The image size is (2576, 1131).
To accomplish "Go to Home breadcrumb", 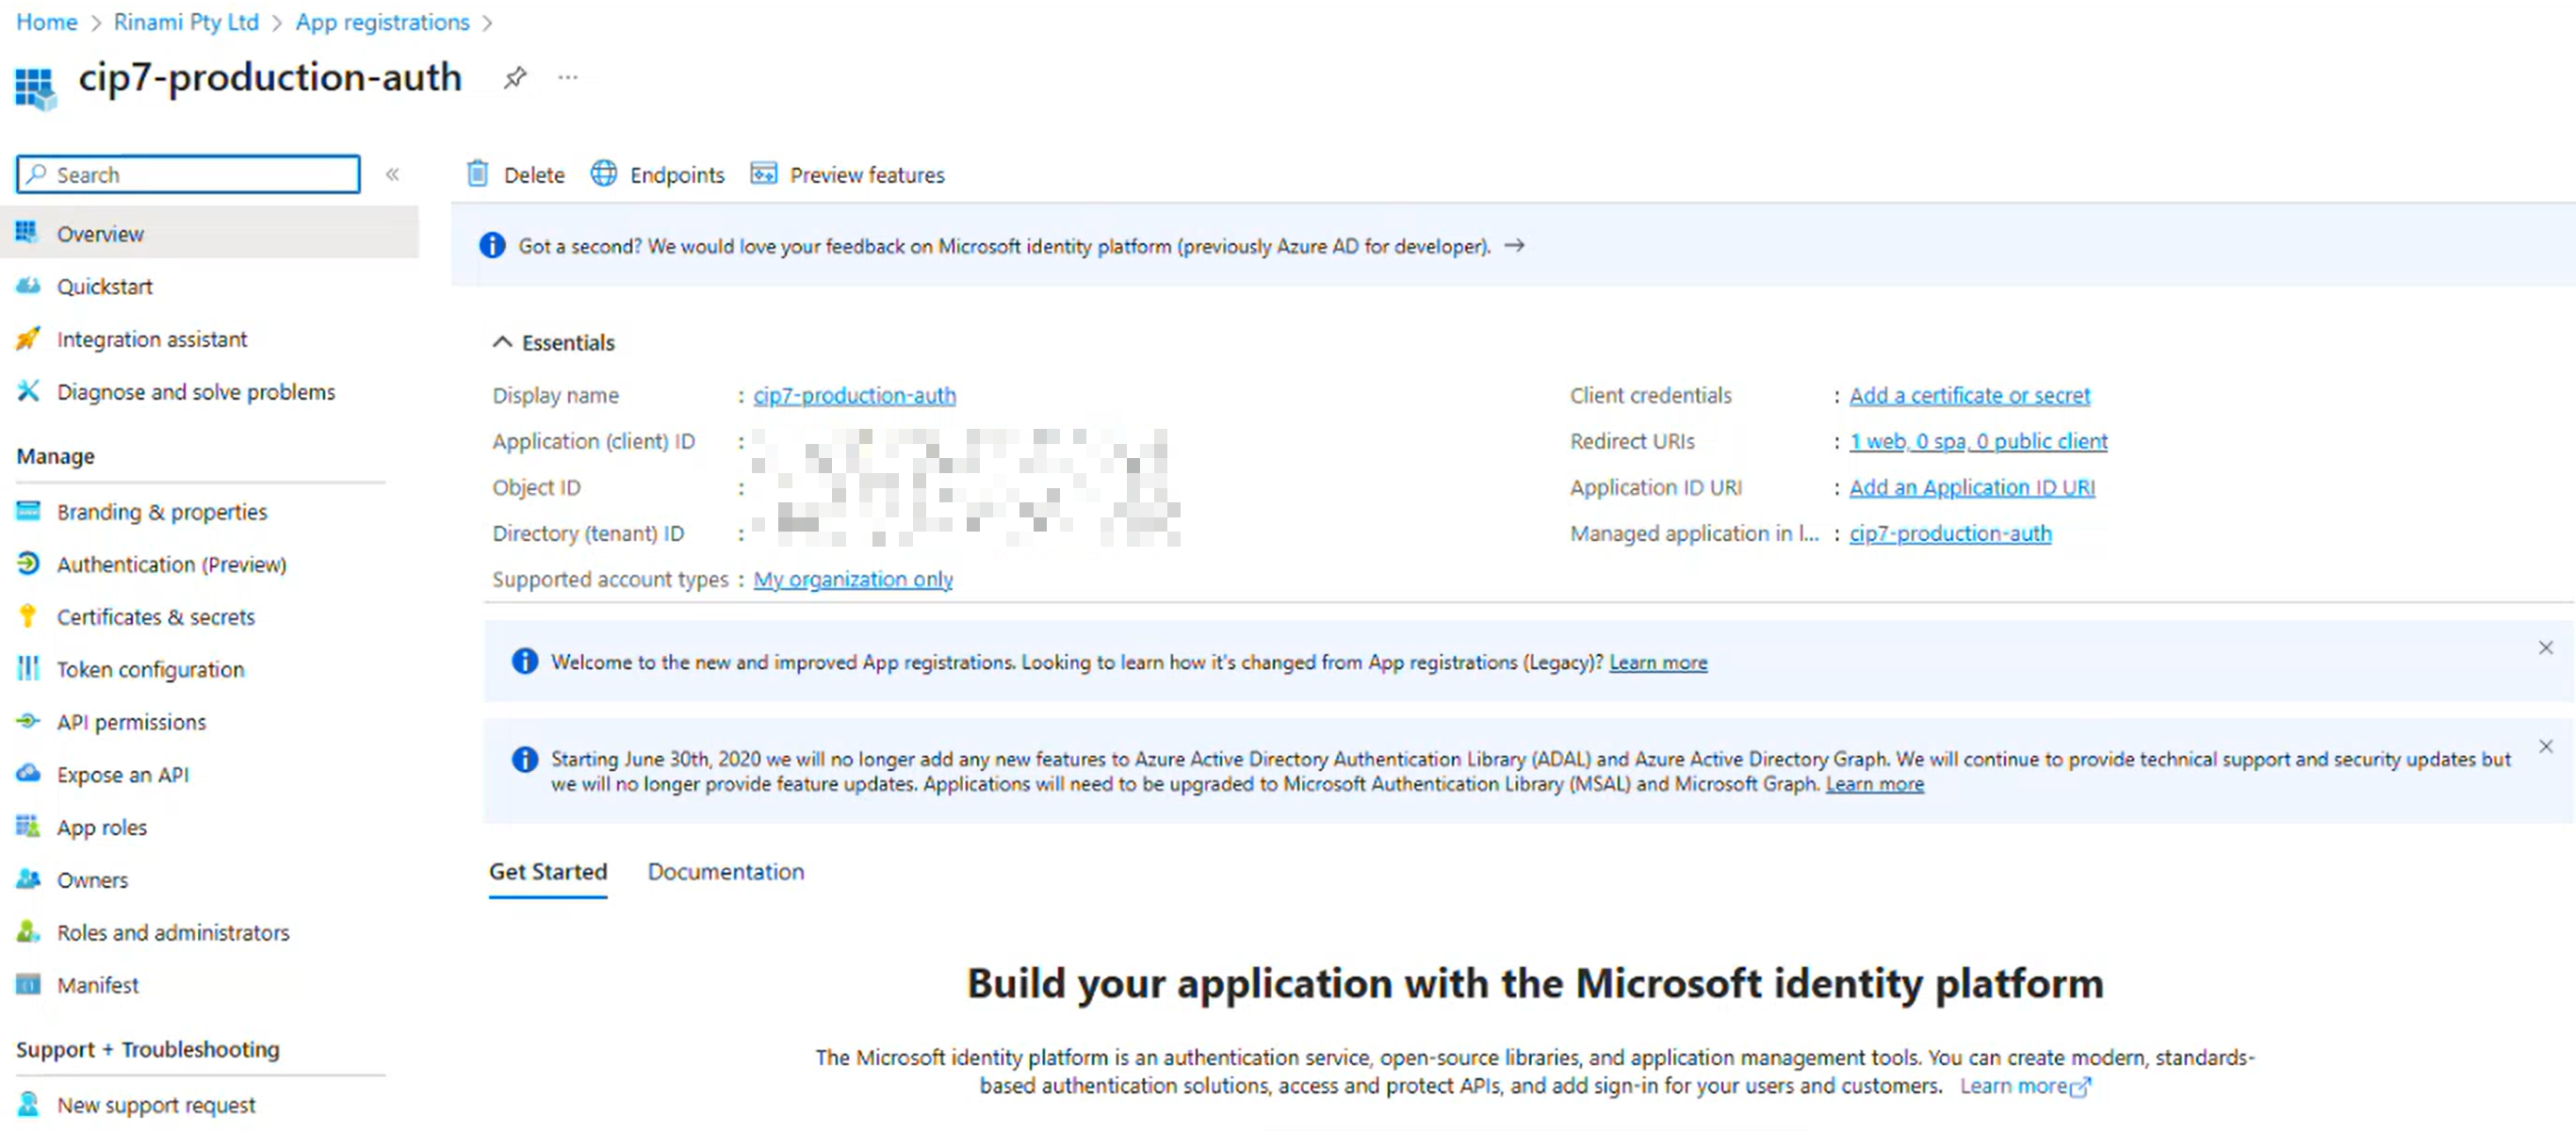I will (47, 22).
